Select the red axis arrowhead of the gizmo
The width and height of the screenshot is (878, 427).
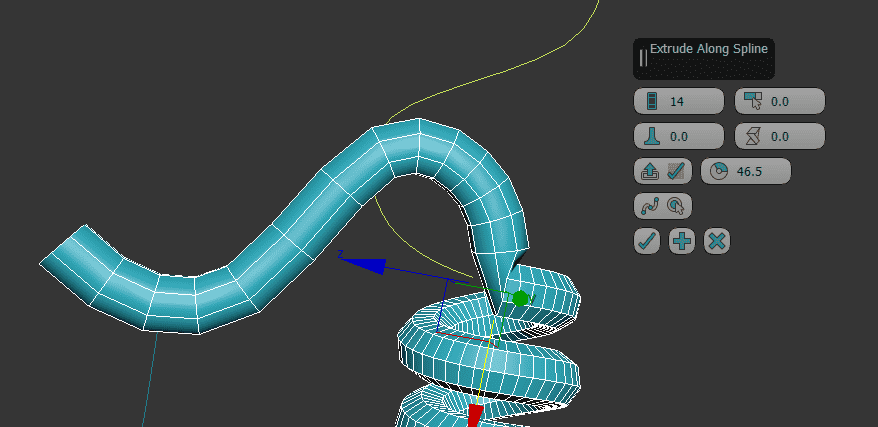[475, 416]
